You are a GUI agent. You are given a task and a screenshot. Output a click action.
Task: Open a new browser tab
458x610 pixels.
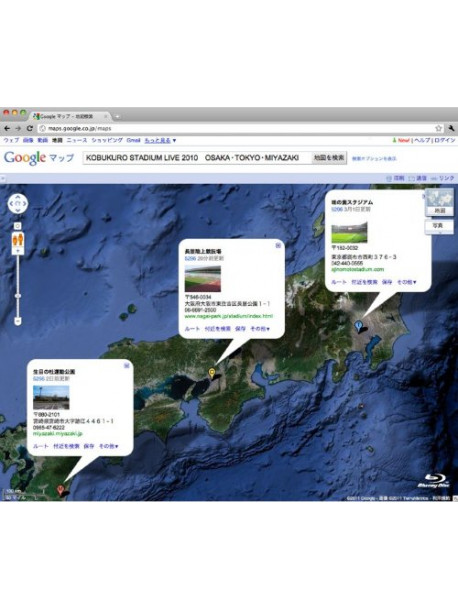click(x=117, y=116)
